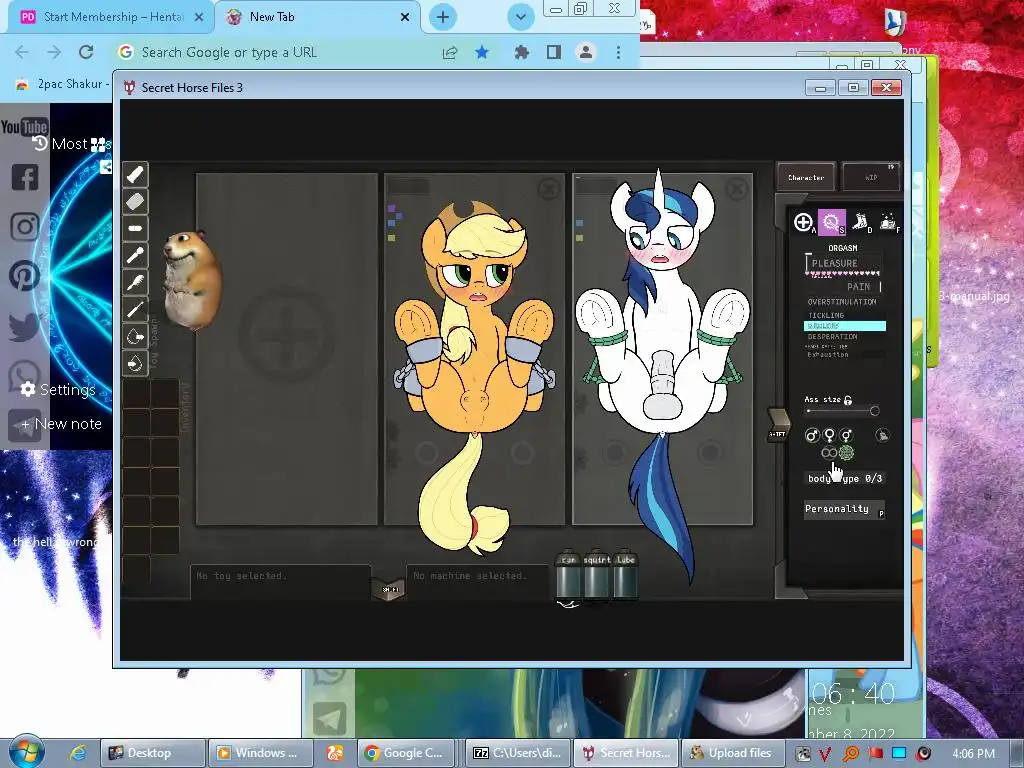Toggle the highlighted cyan stat row
This screenshot has width=1024, height=768.
pyautogui.click(x=845, y=325)
